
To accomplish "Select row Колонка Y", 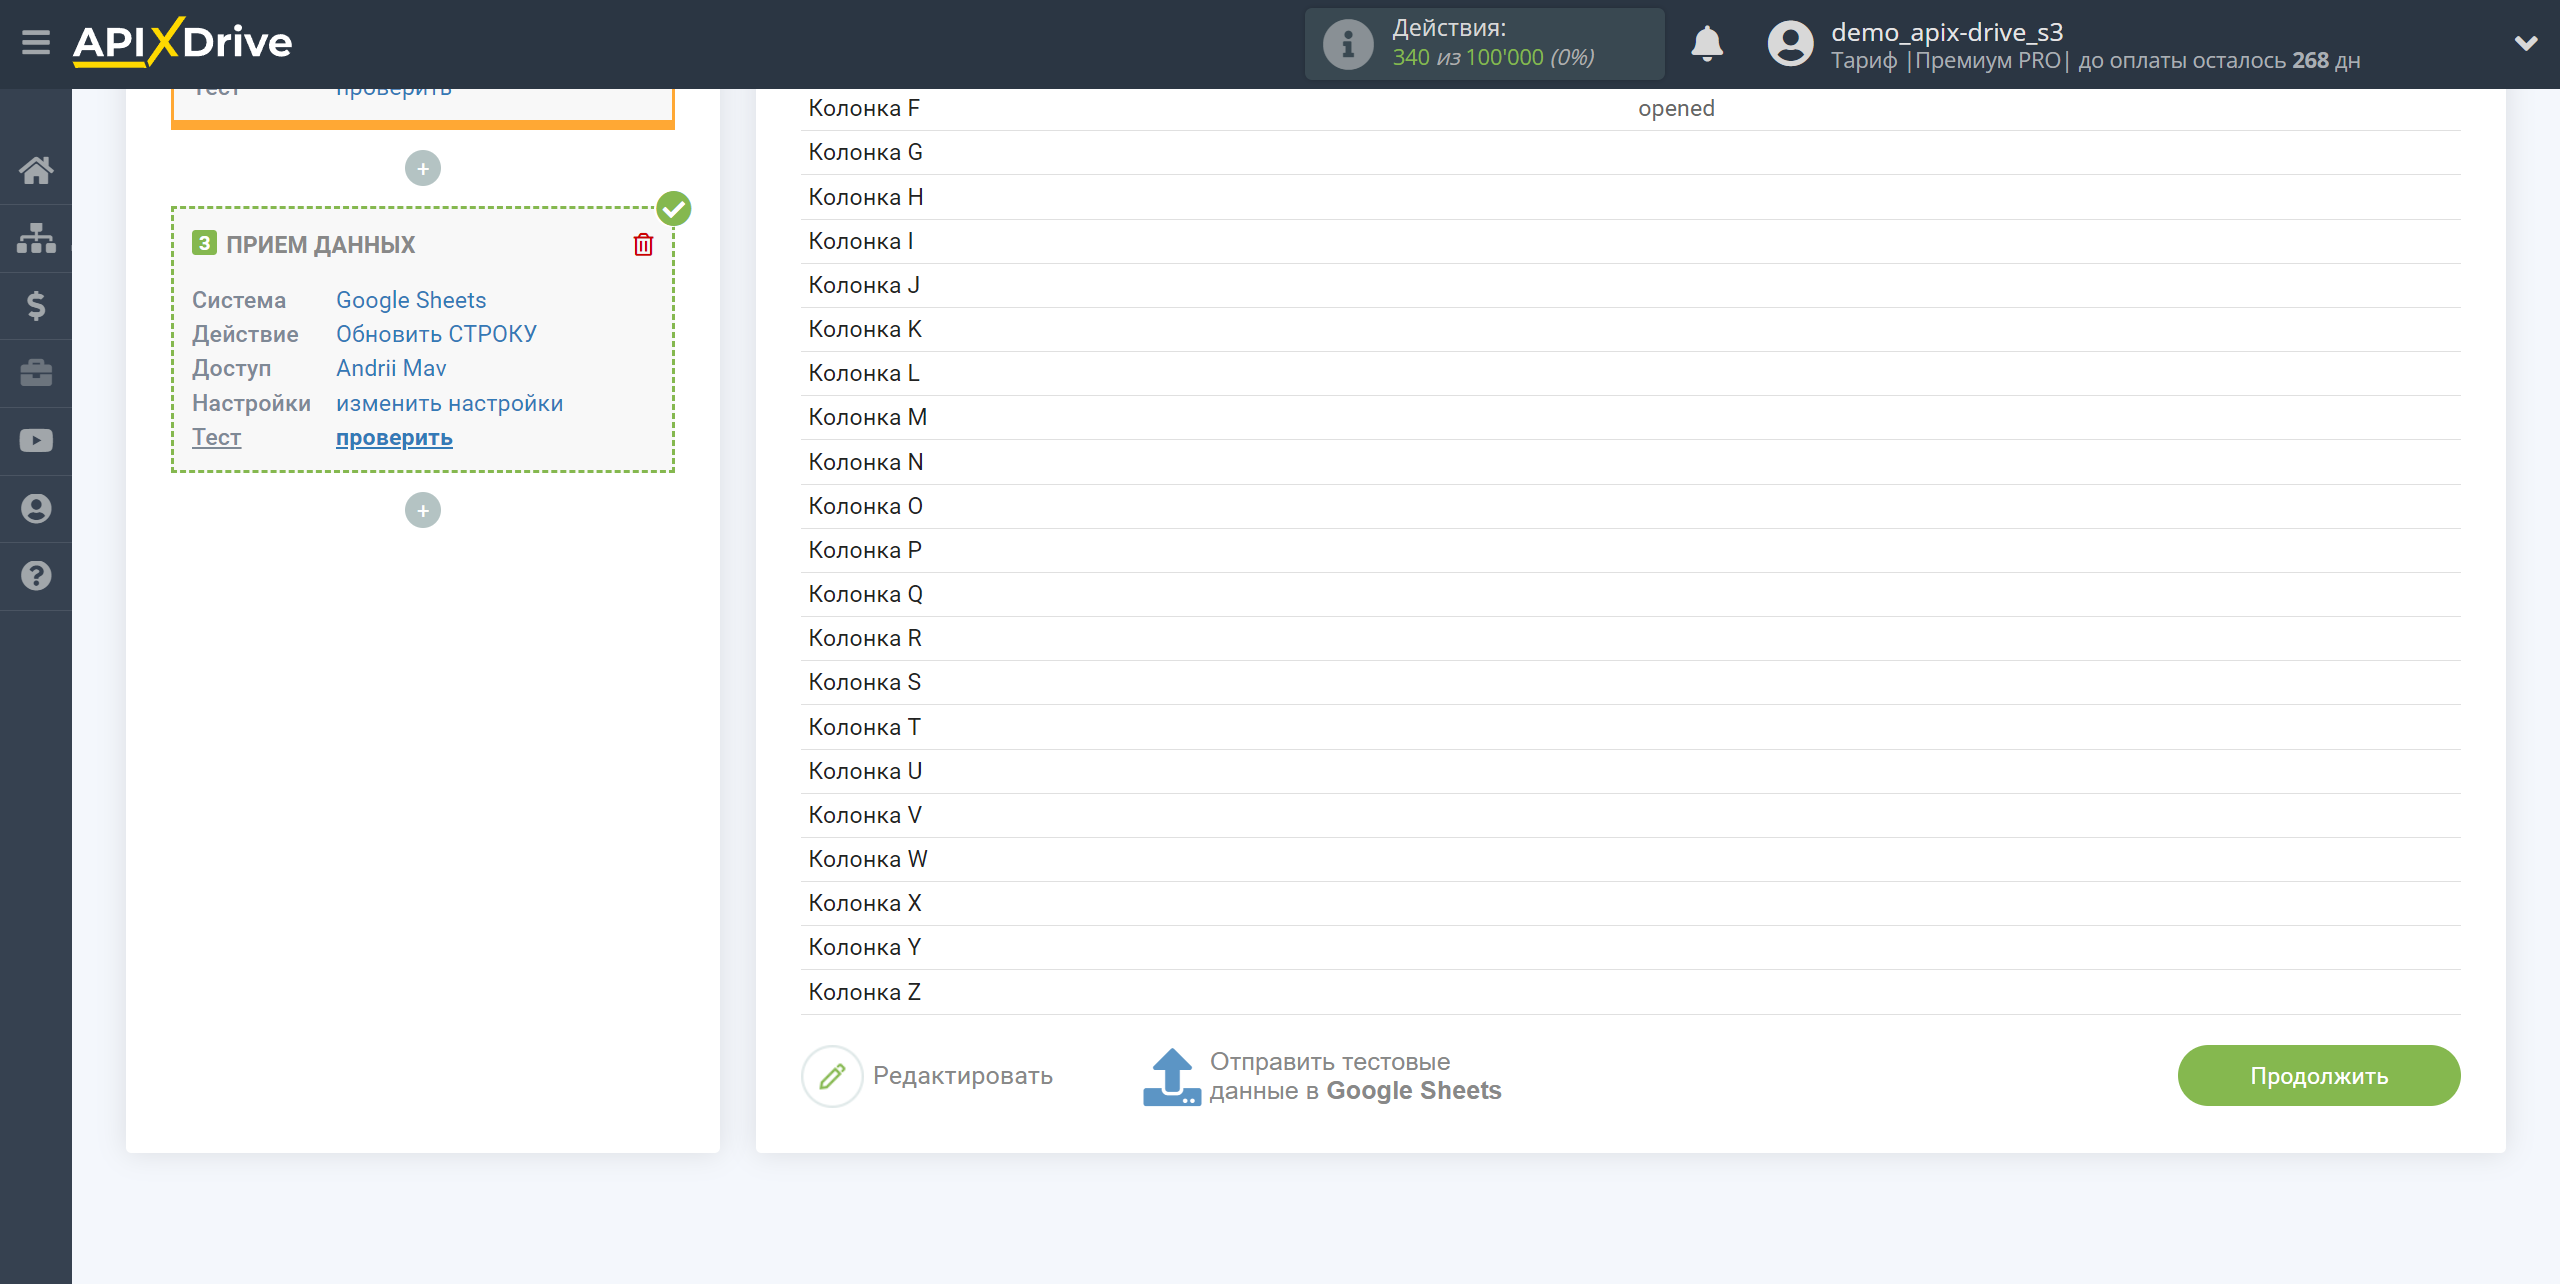I will [x=1630, y=947].
